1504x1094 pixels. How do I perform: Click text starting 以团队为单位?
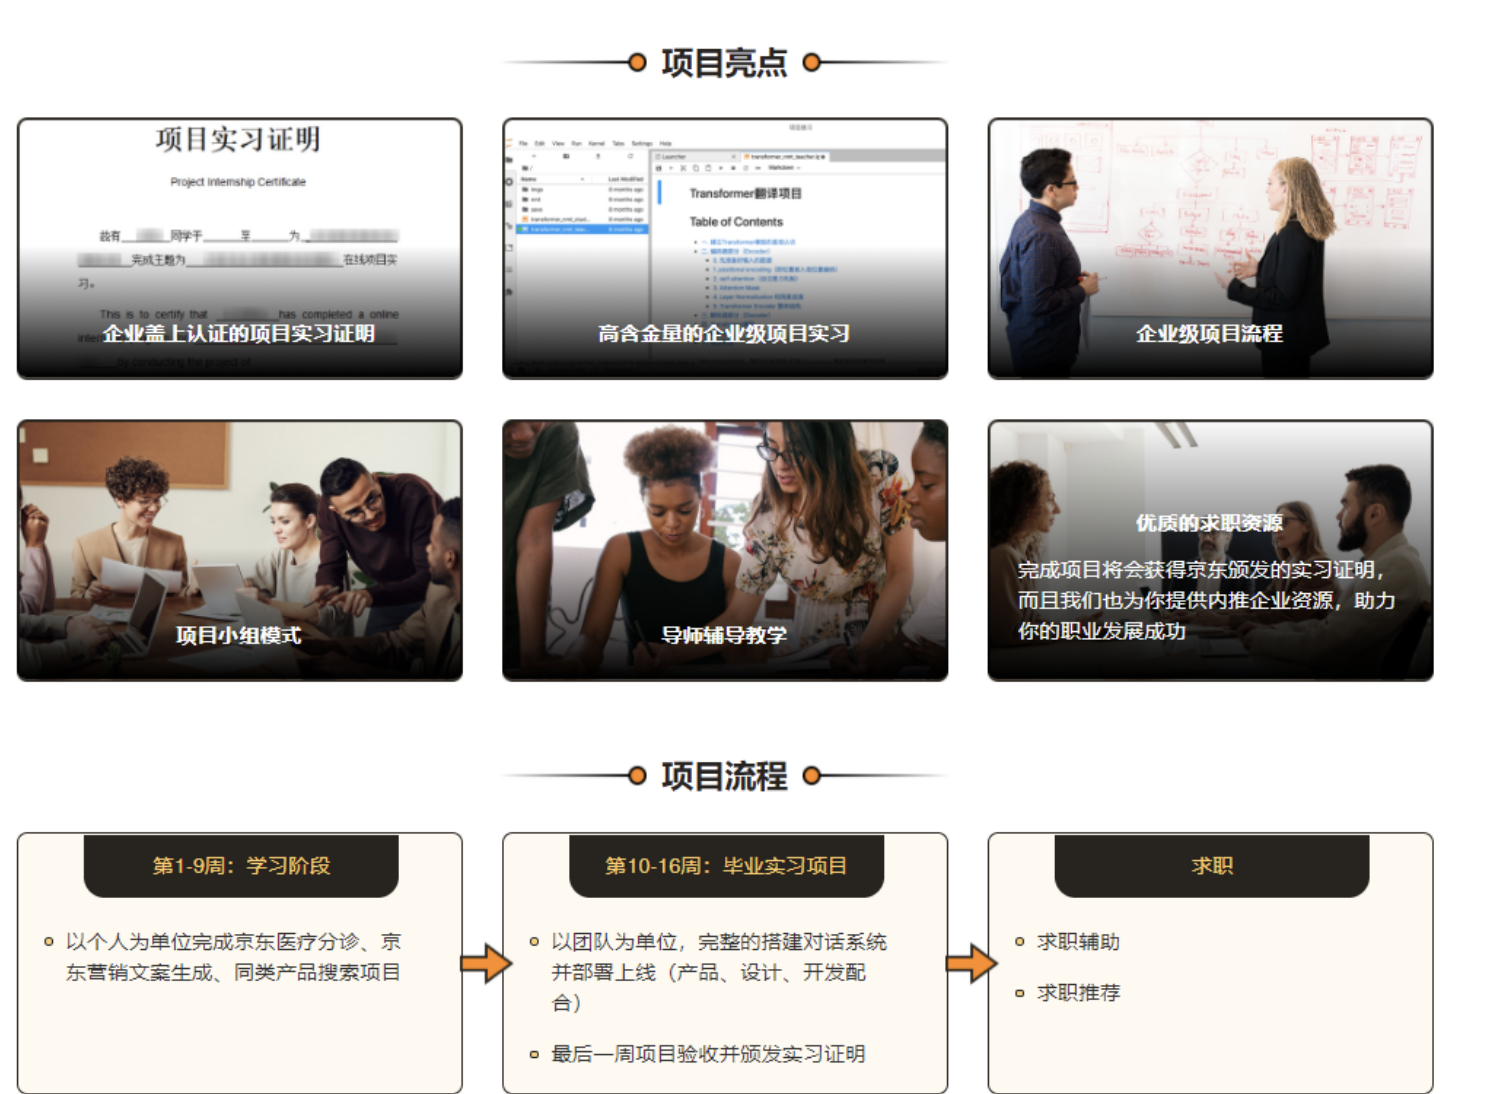point(719,972)
